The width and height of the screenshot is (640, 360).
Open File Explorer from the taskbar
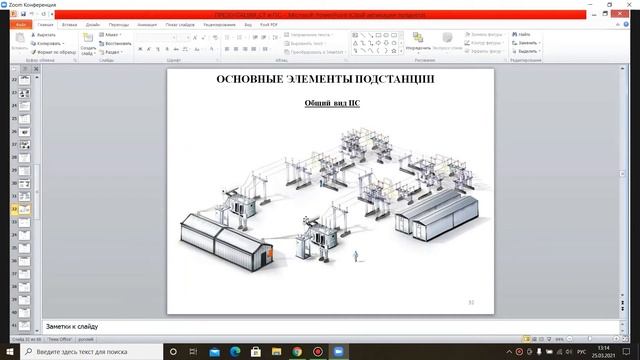276,351
